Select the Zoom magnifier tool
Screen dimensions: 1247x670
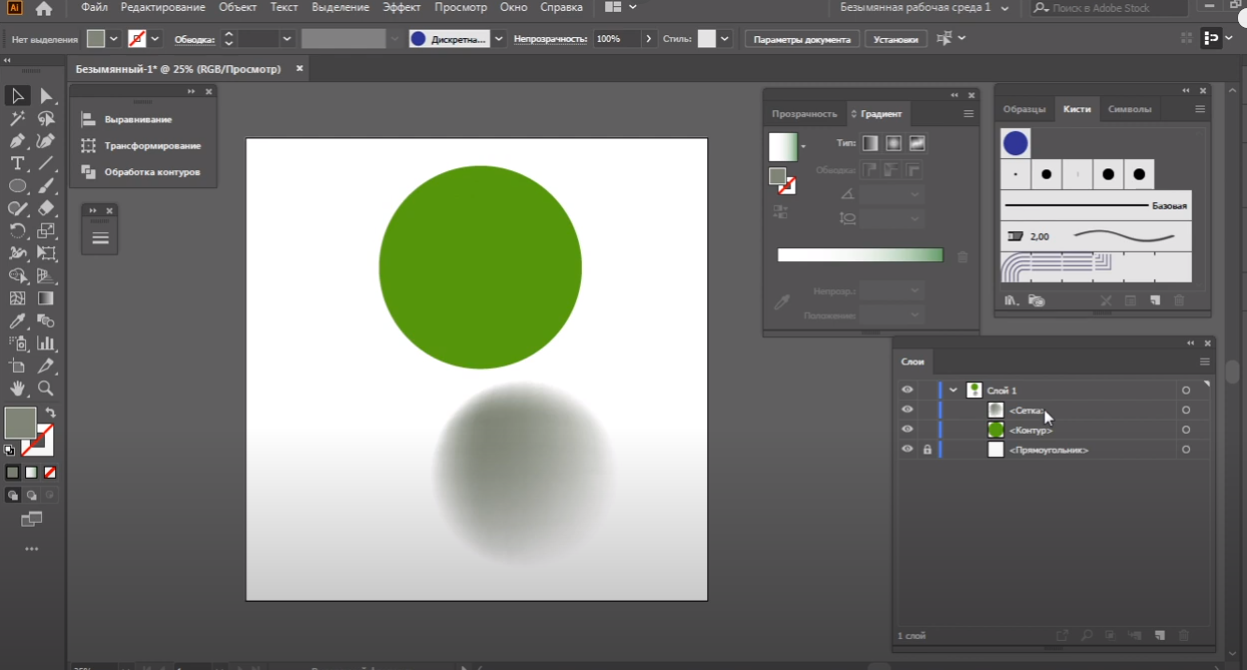(46, 388)
